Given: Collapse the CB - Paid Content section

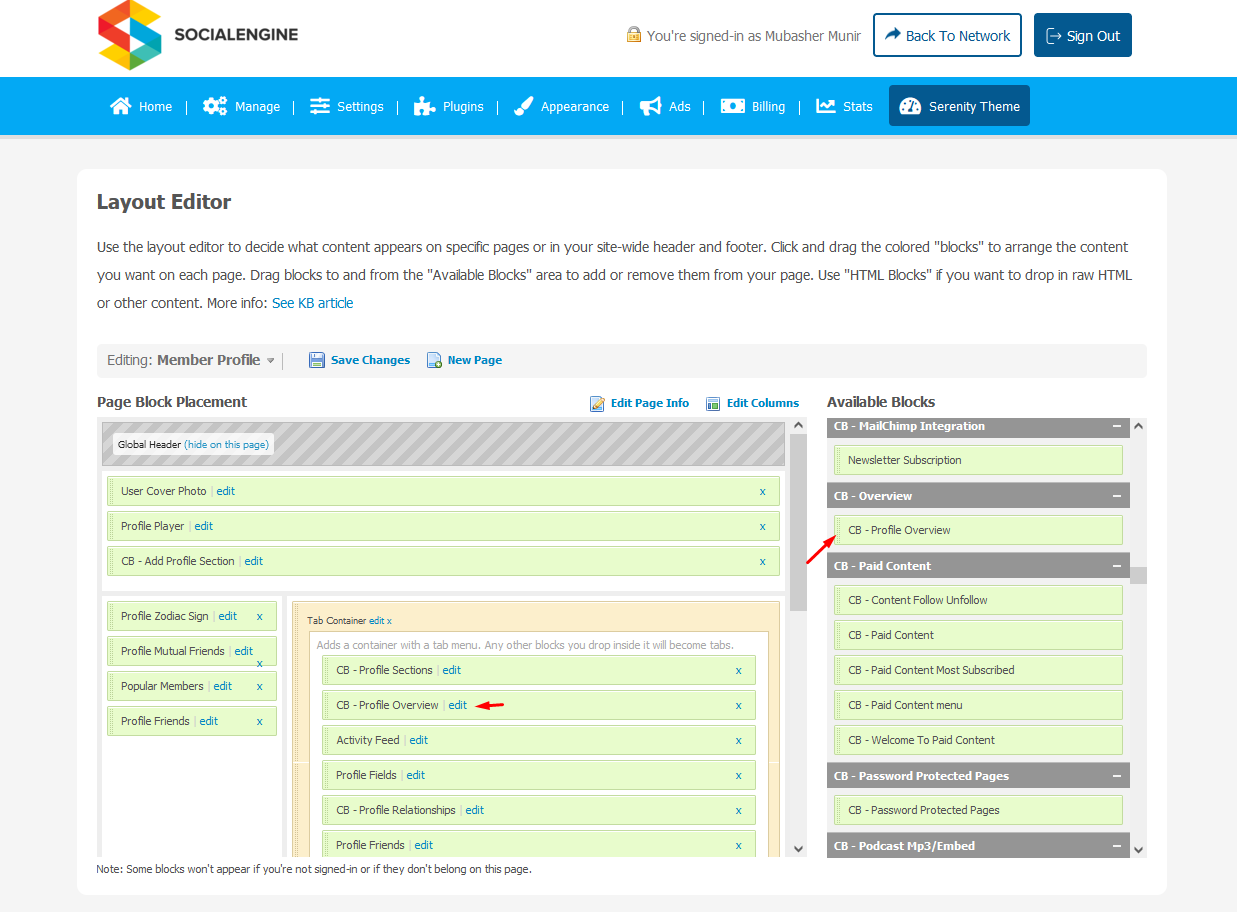Looking at the screenshot, I should click(1117, 566).
